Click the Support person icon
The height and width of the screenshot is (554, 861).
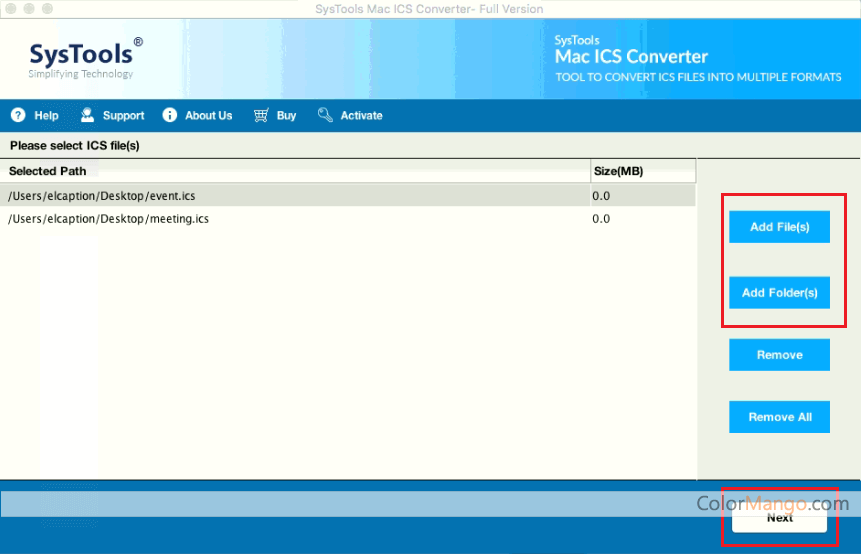(88, 115)
